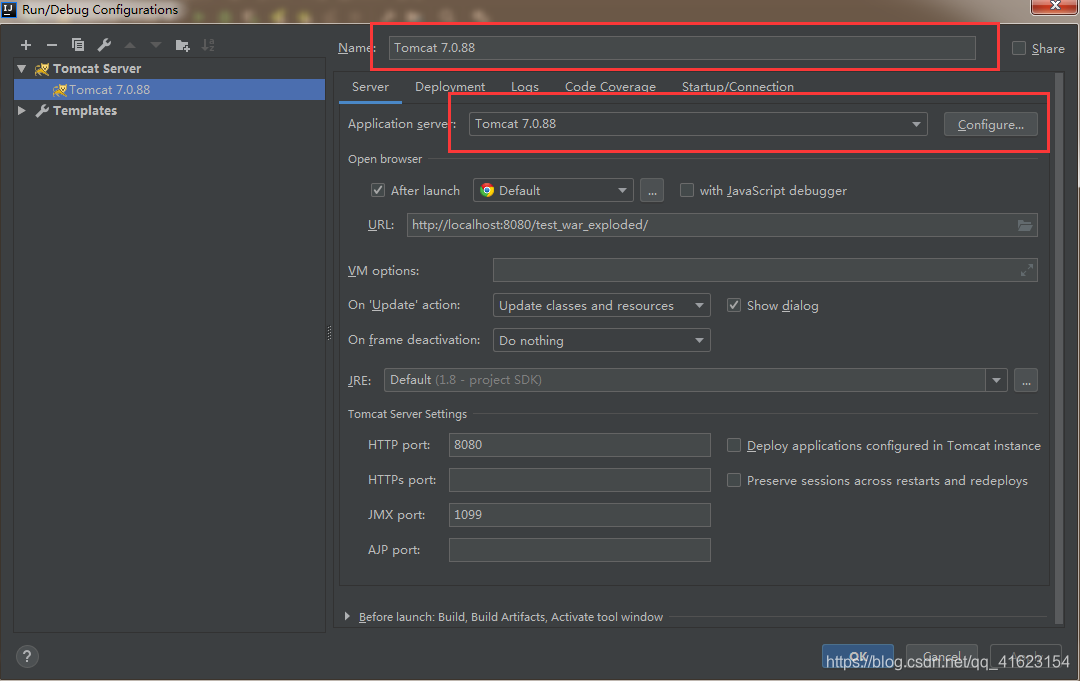Toggle Show dialog checkbox
1080x681 pixels.
734,306
